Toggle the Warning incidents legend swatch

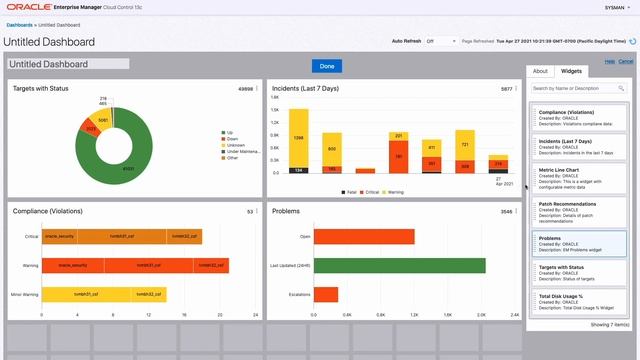(x=384, y=192)
